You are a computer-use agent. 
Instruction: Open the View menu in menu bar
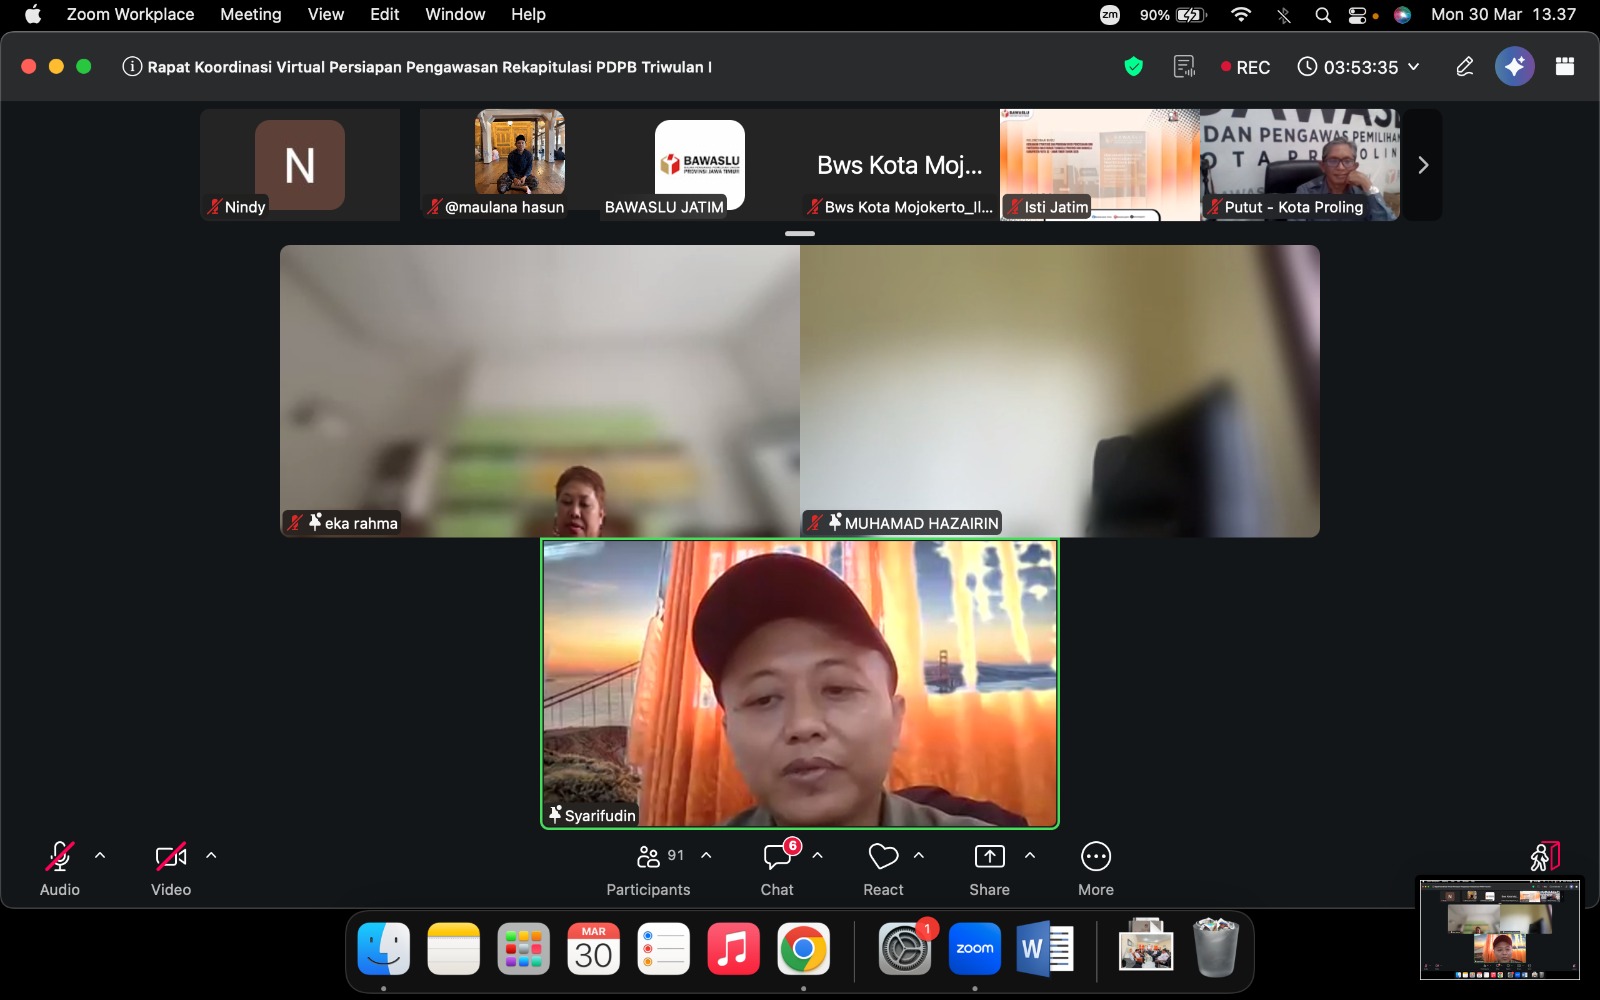(x=325, y=14)
